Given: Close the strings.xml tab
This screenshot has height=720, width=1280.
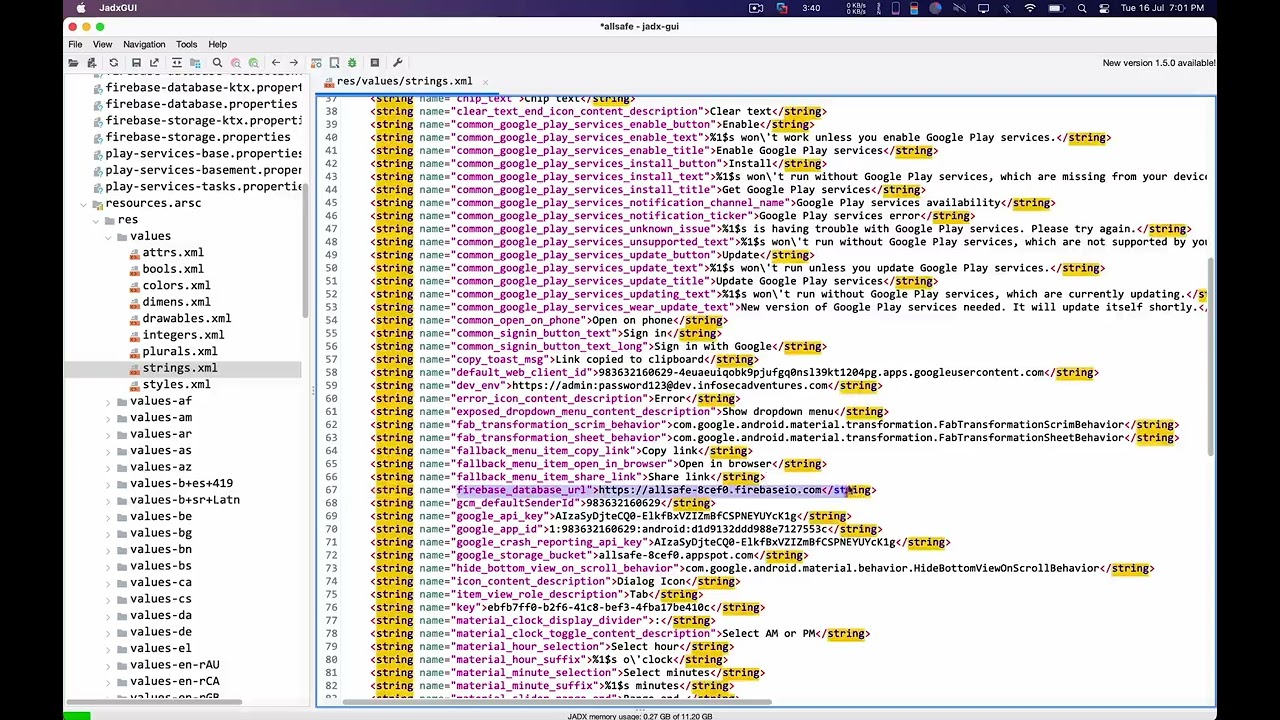Looking at the screenshot, I should (x=485, y=82).
